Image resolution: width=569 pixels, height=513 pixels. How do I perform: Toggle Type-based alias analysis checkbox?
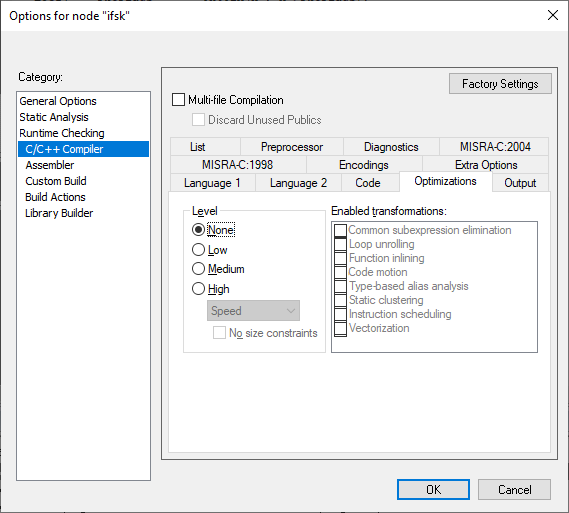(340, 286)
